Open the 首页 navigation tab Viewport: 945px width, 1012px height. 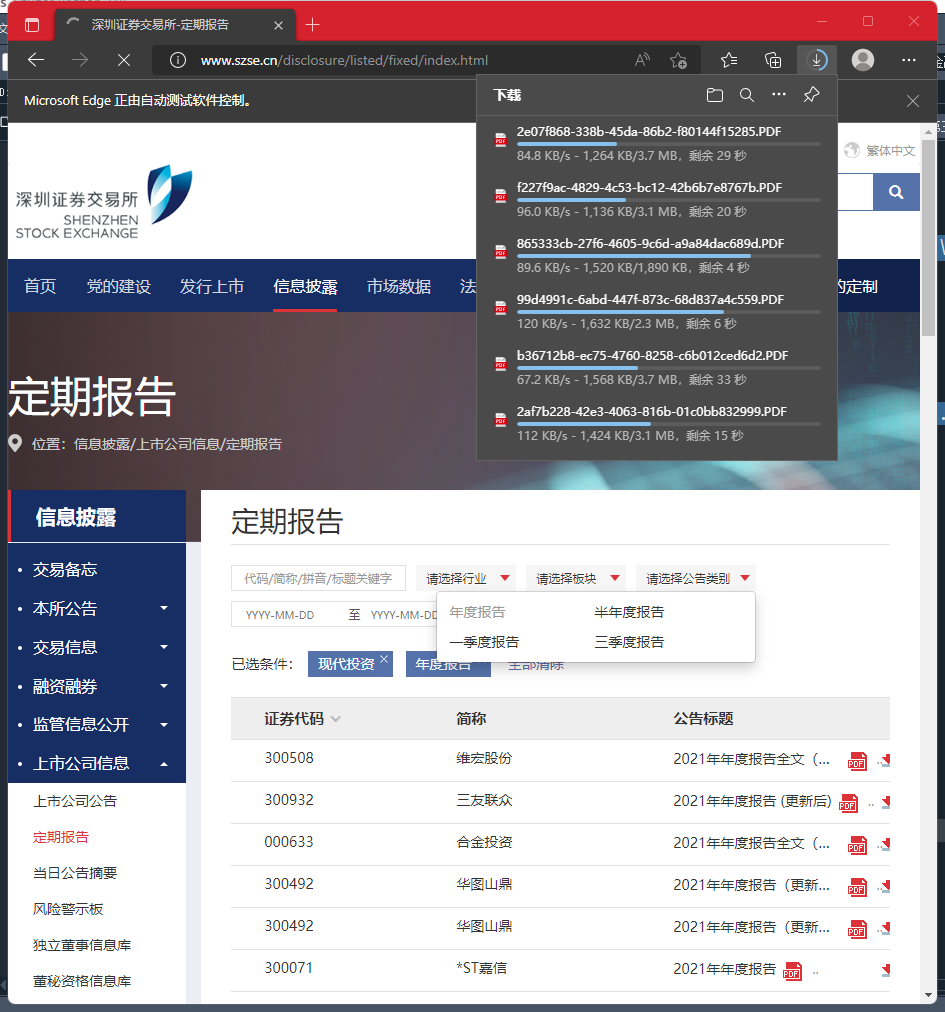pyautogui.click(x=40, y=286)
